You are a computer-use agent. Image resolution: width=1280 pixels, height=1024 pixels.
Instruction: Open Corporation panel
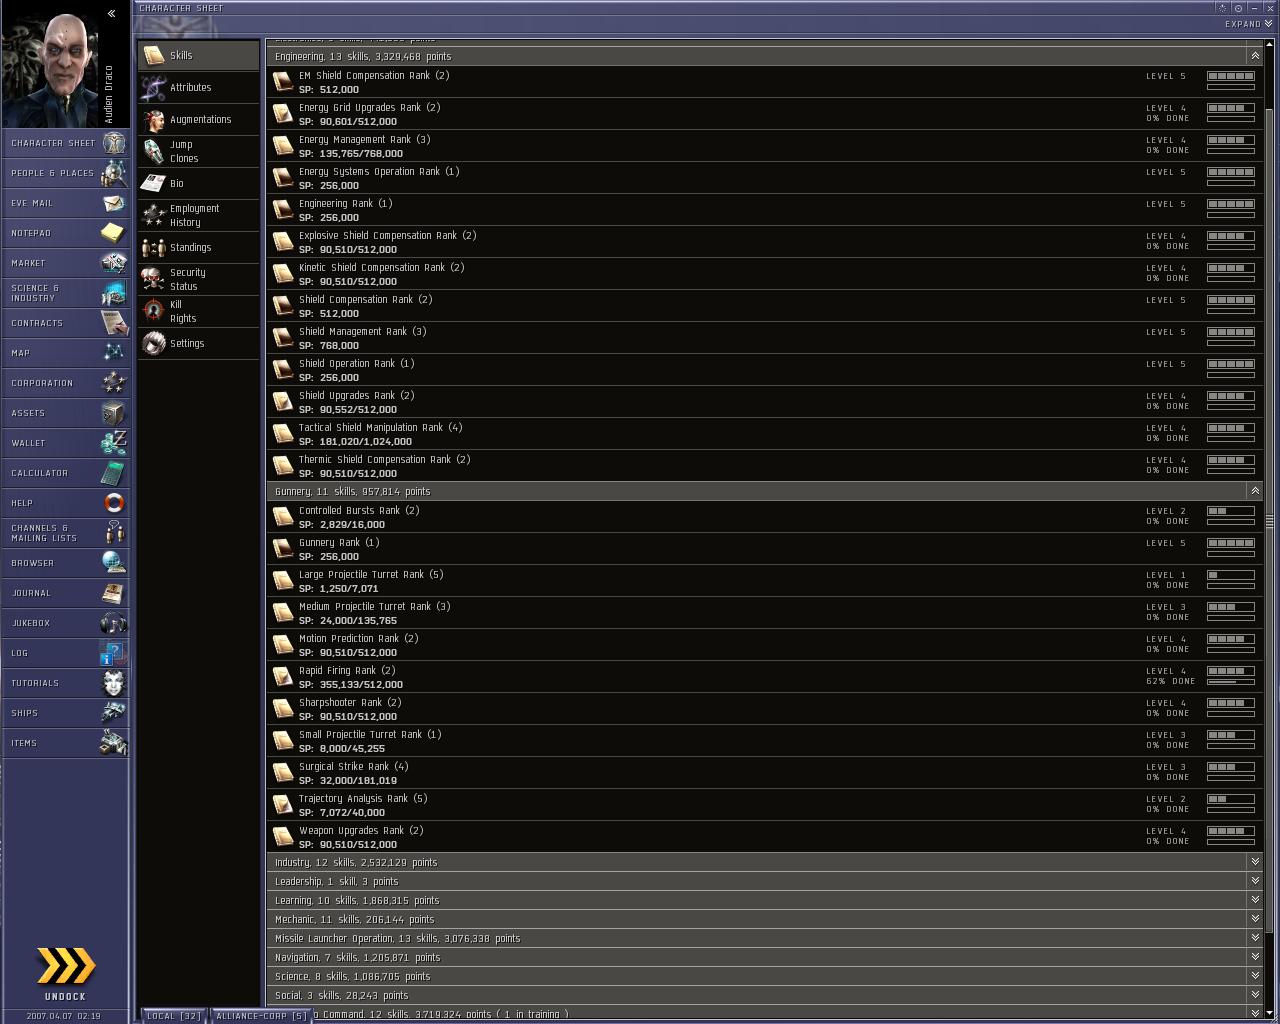click(x=65, y=383)
